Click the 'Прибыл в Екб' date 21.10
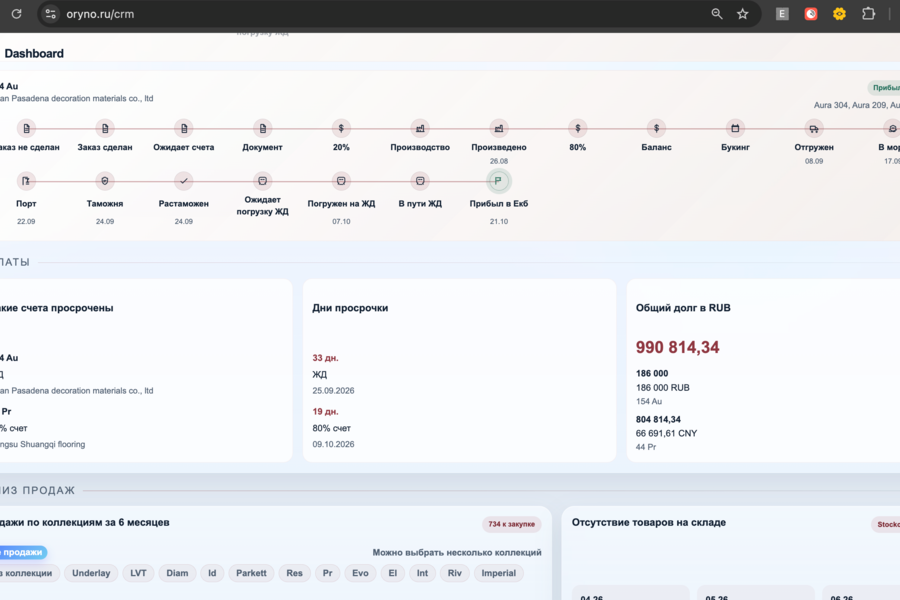Viewport: 900px width, 600px height. 499,221
